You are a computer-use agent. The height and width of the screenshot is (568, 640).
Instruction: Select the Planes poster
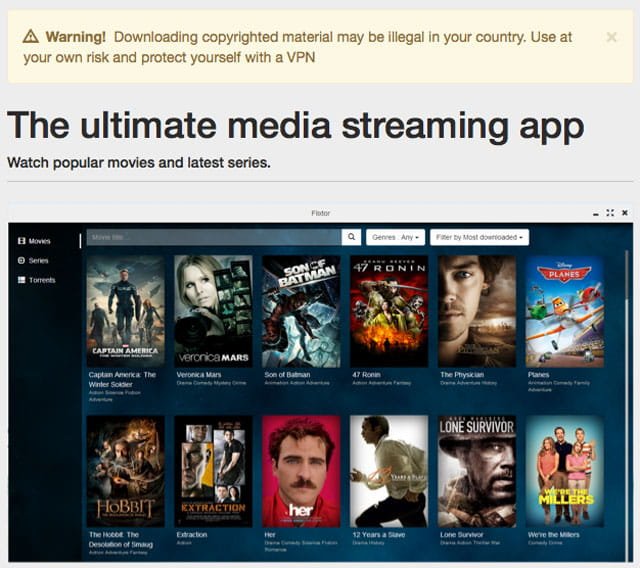[565, 311]
